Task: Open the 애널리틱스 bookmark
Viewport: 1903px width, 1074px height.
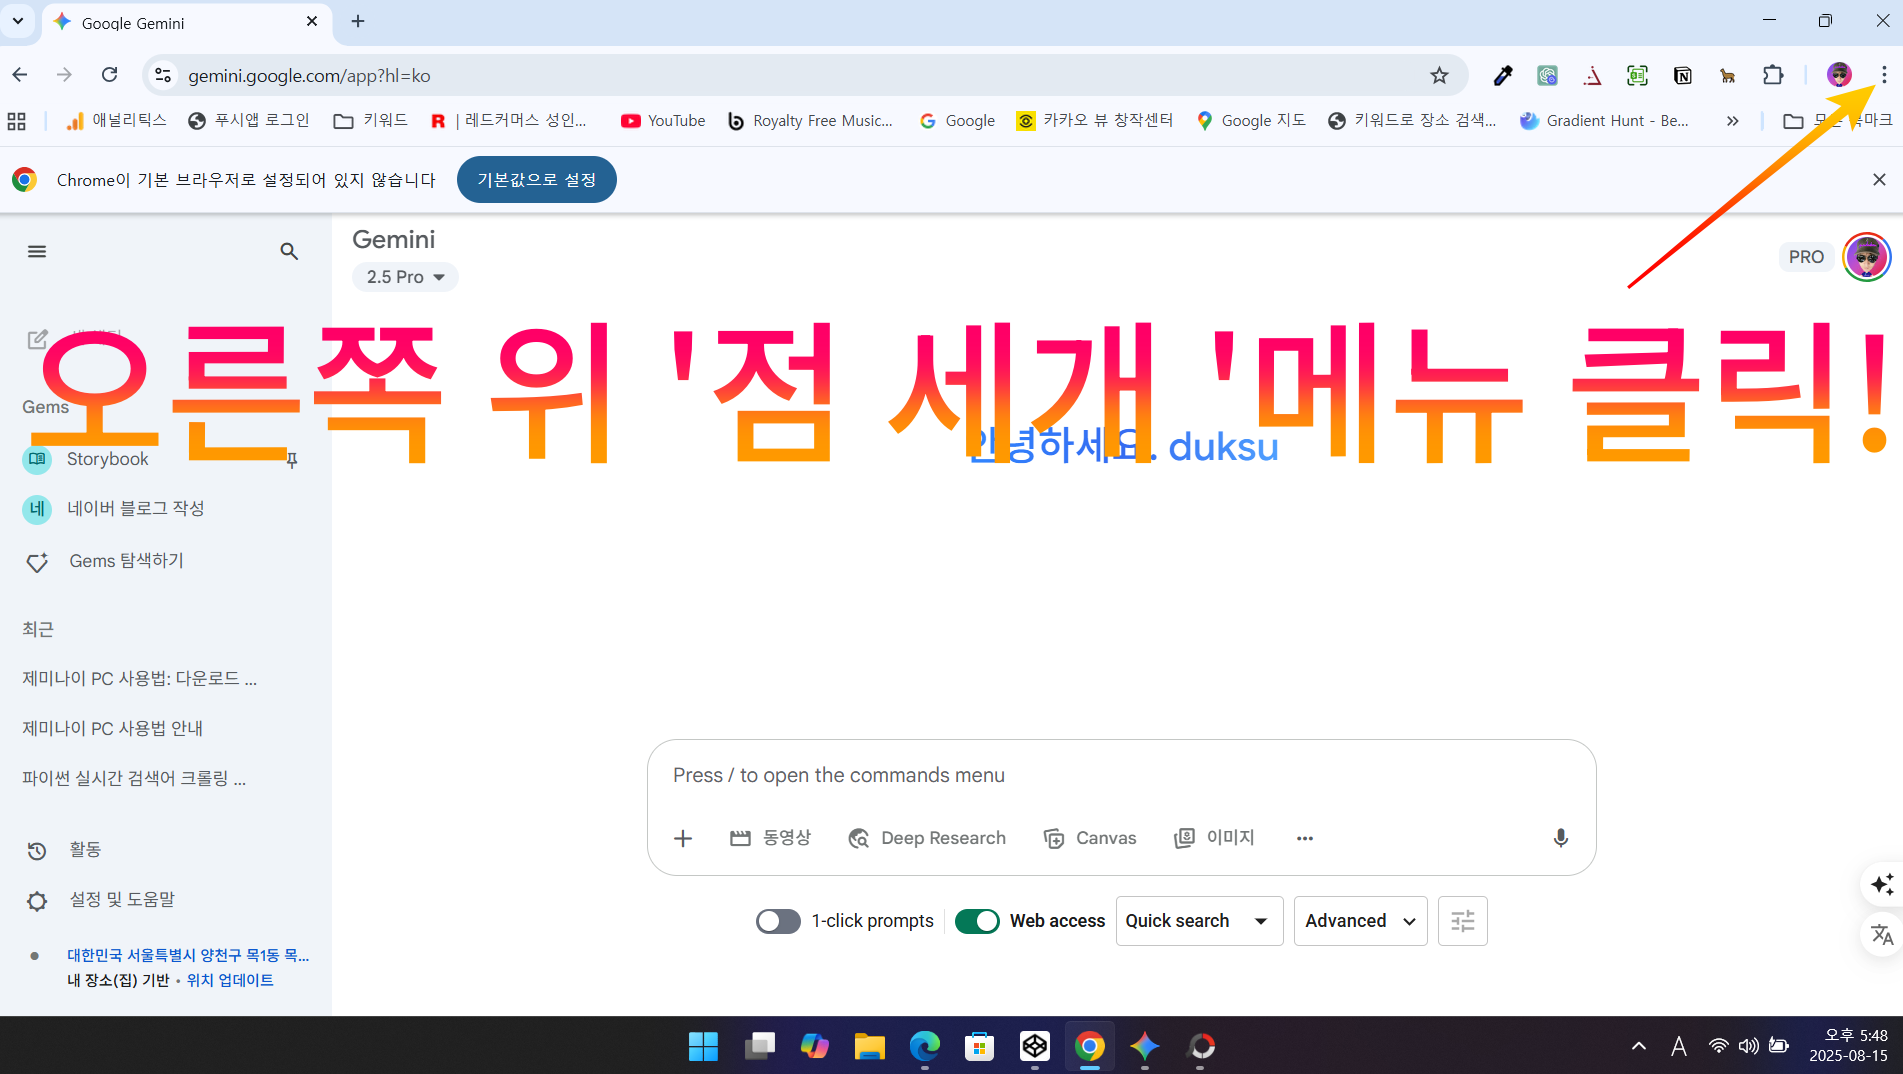Action: click(116, 121)
